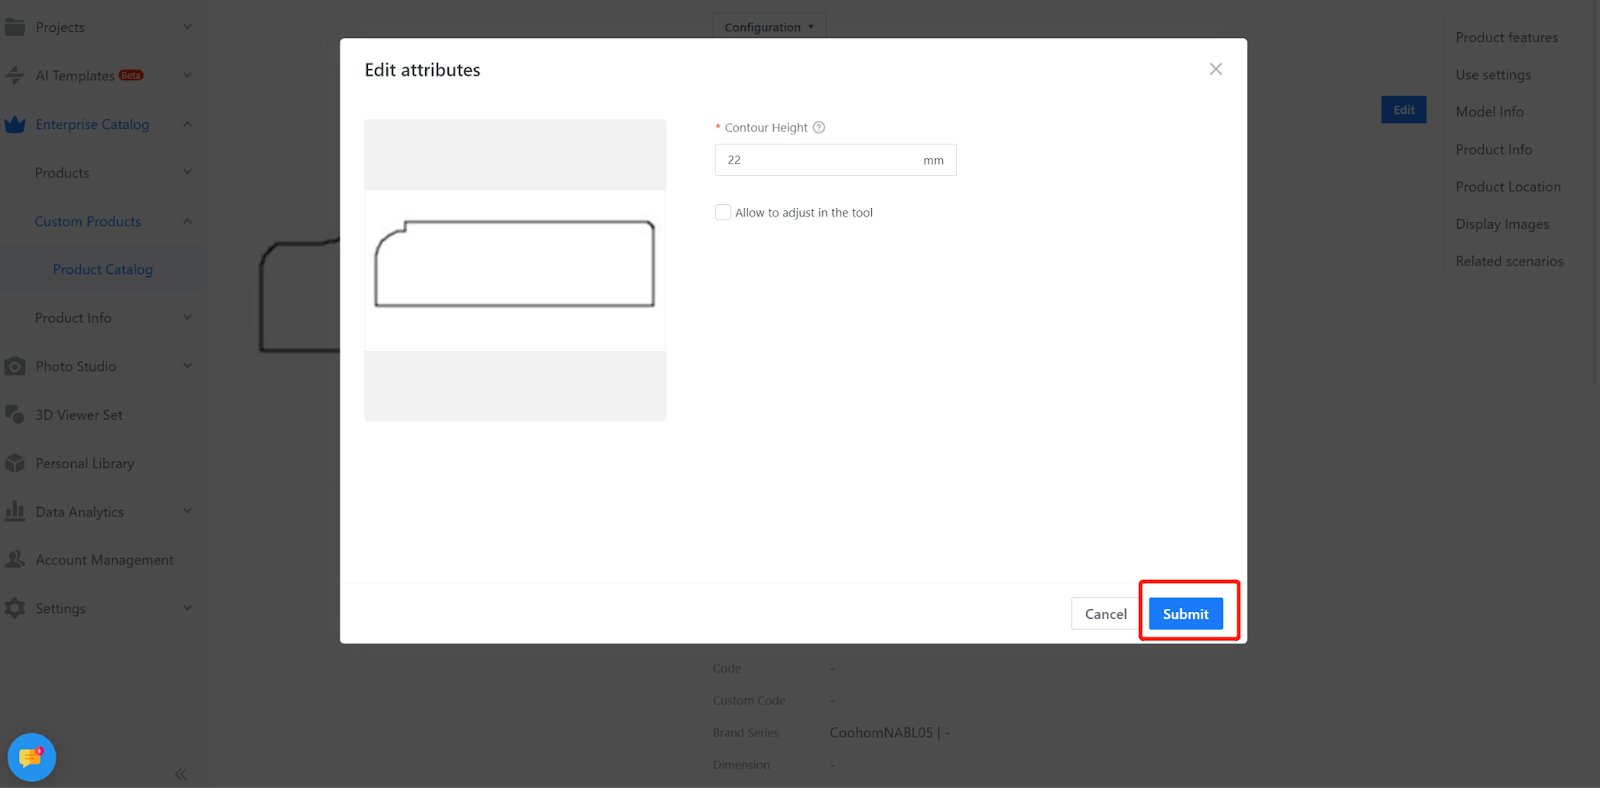The image size is (1600, 788).
Task: Expand the Settings chevron
Action: click(x=187, y=608)
